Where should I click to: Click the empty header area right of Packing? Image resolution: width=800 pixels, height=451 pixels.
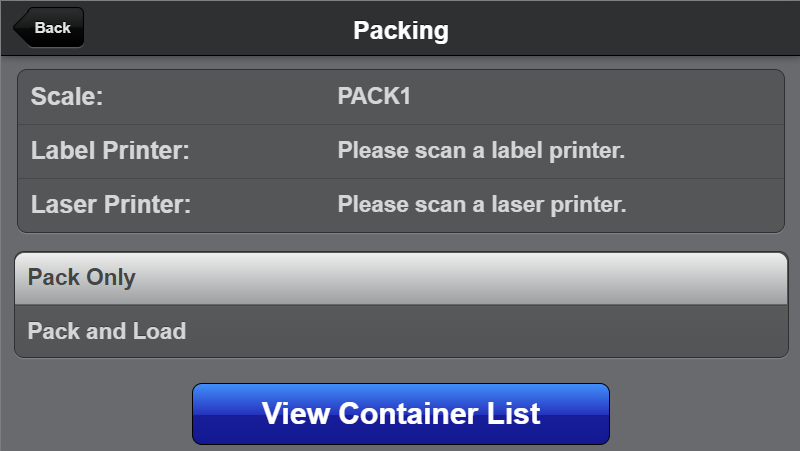tap(620, 30)
